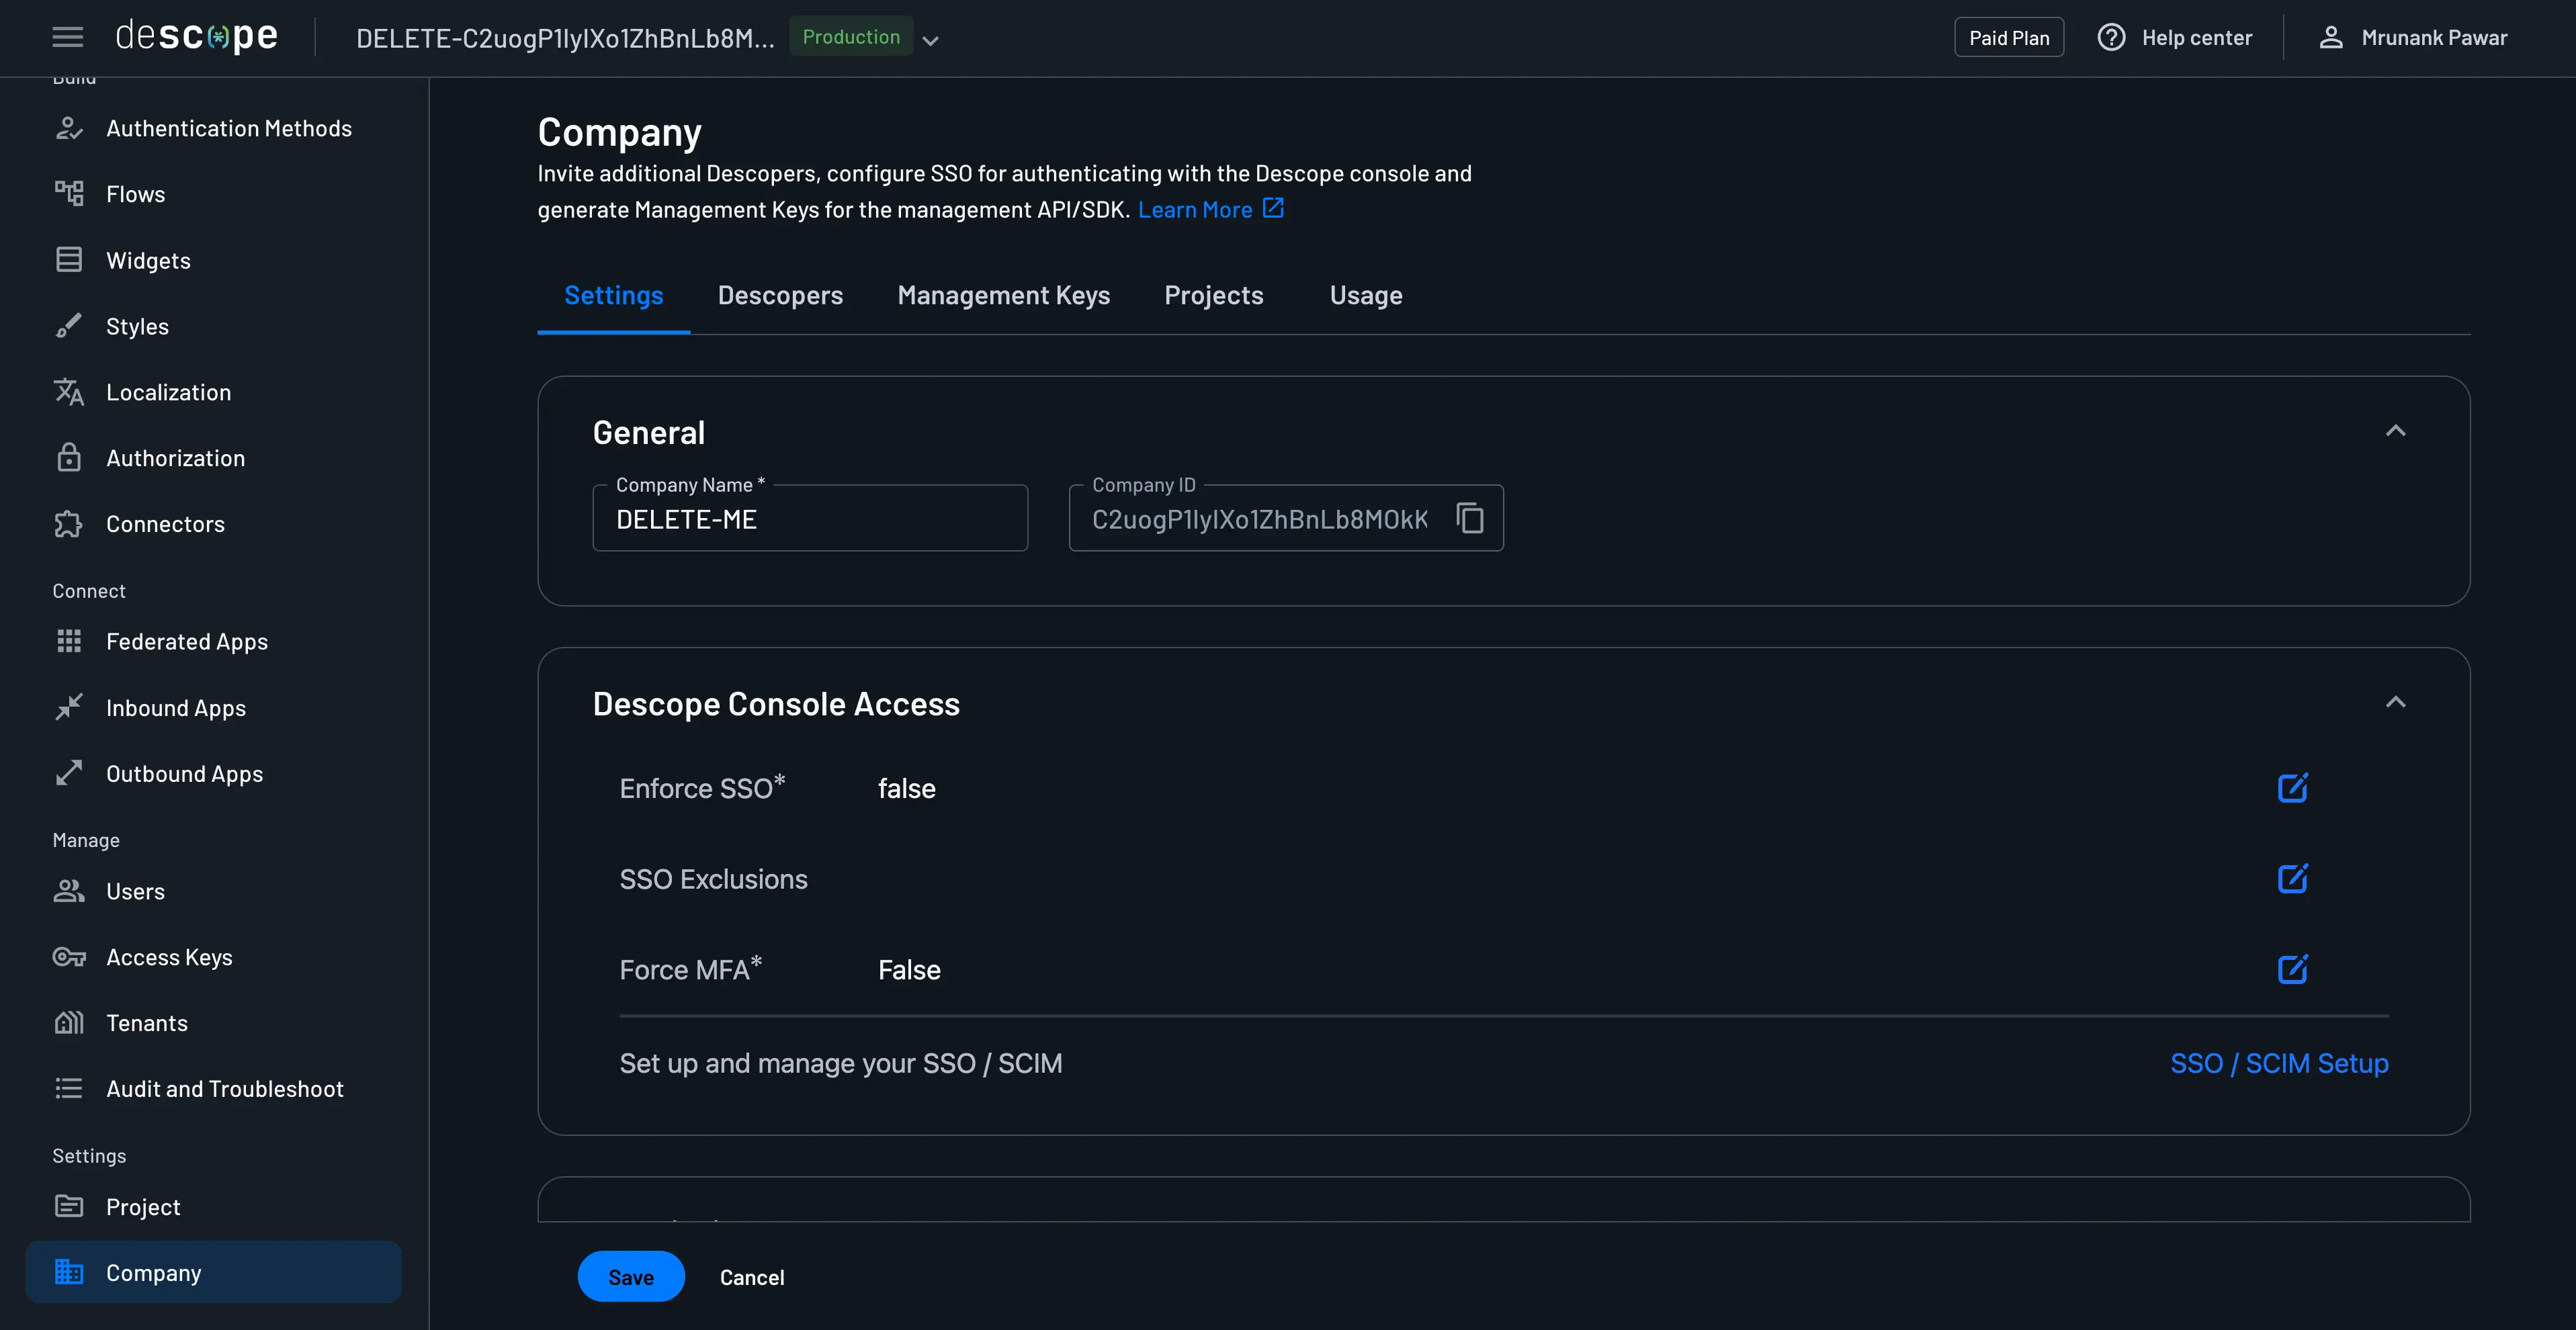The width and height of the screenshot is (2576, 1330).
Task: Open the Flows sidebar section
Action: point(135,194)
